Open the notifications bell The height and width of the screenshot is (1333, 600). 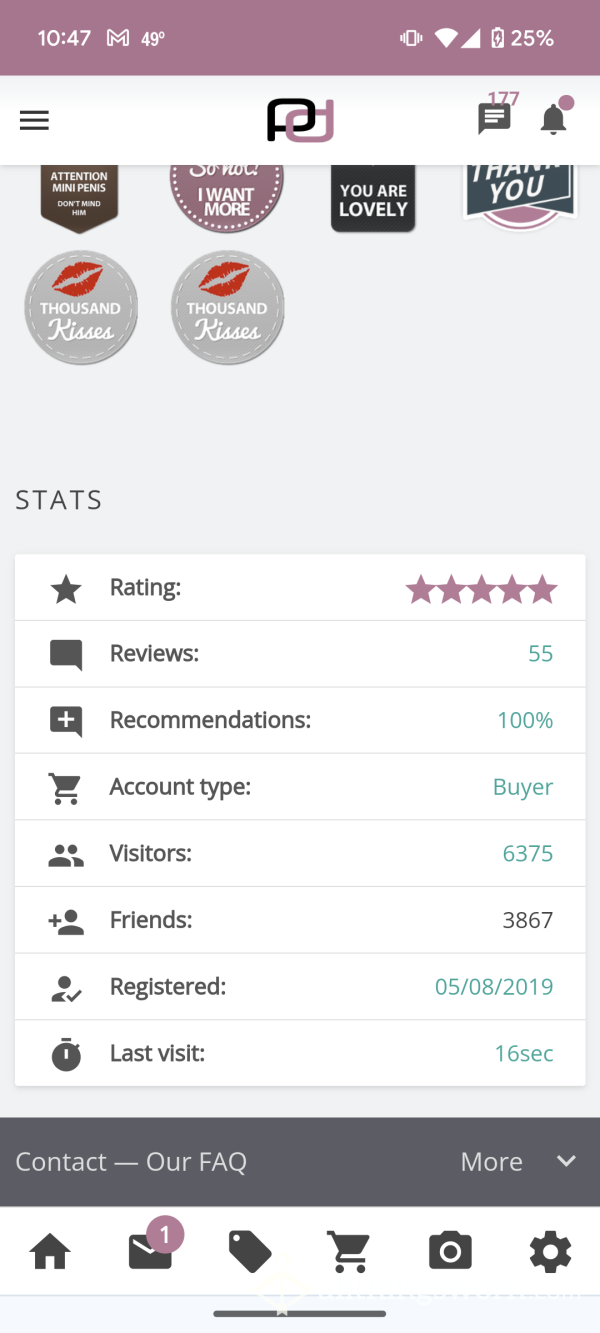553,119
